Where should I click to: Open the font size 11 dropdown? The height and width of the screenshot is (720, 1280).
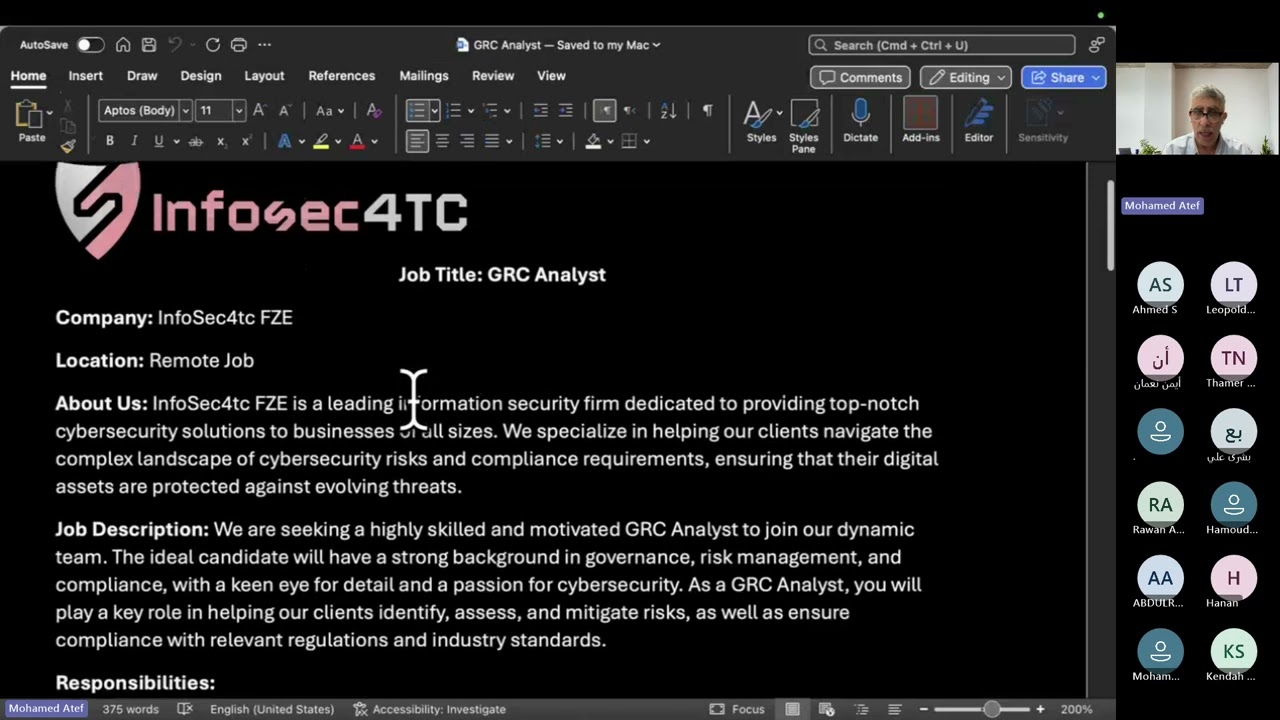(x=238, y=110)
